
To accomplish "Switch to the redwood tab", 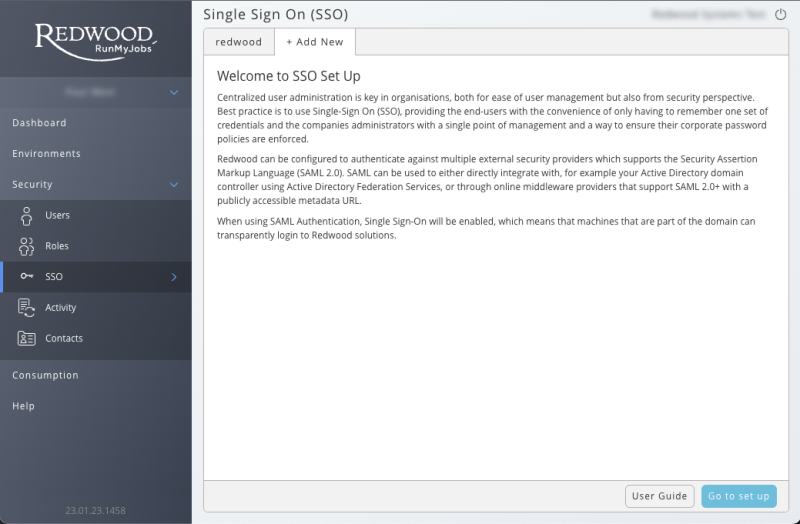I will coord(239,42).
